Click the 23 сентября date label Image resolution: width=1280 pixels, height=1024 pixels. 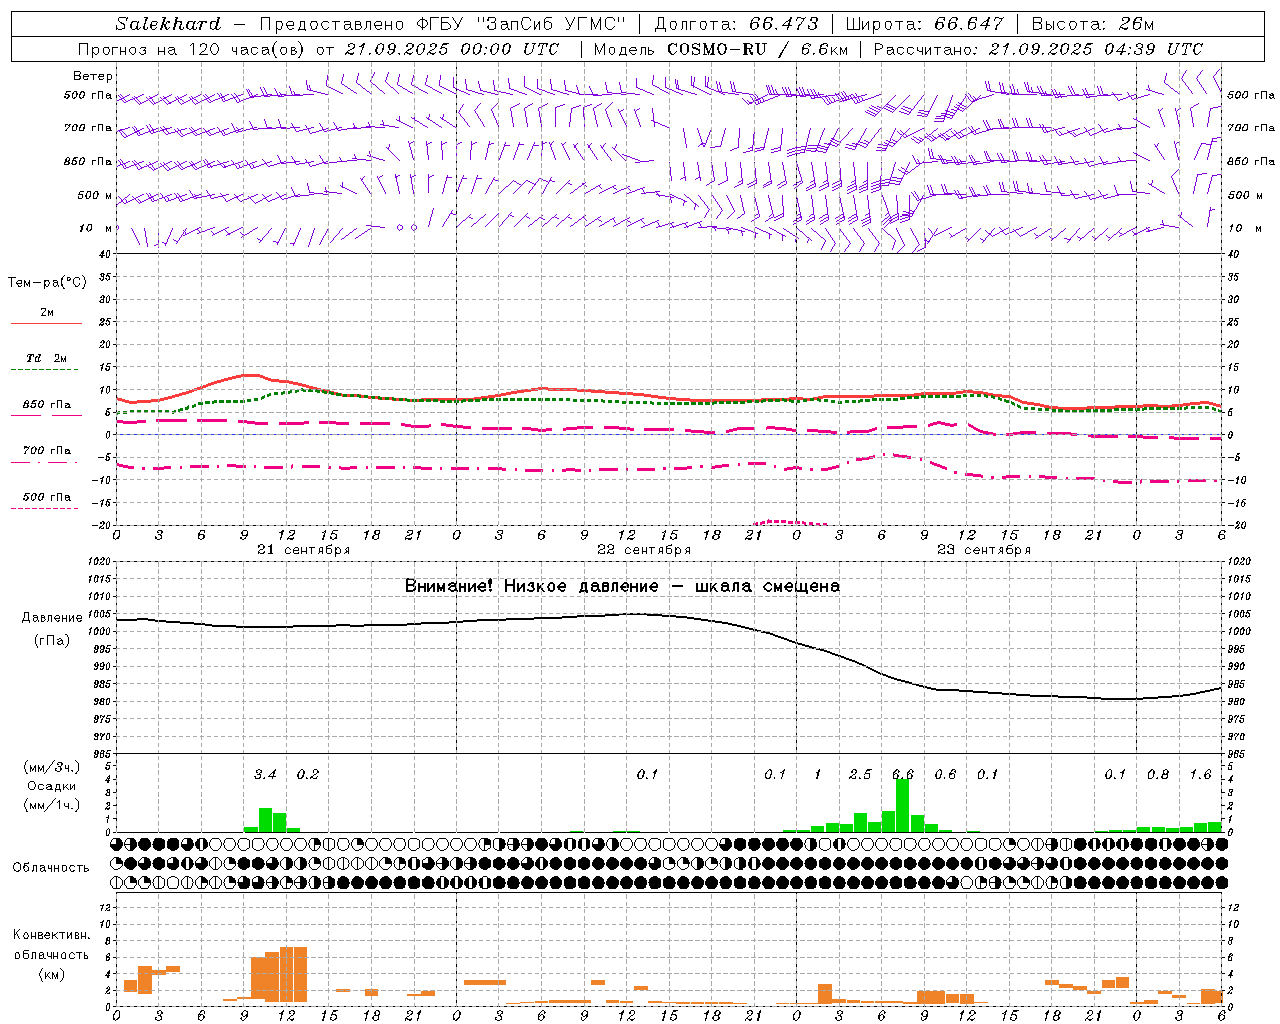[x=983, y=550]
